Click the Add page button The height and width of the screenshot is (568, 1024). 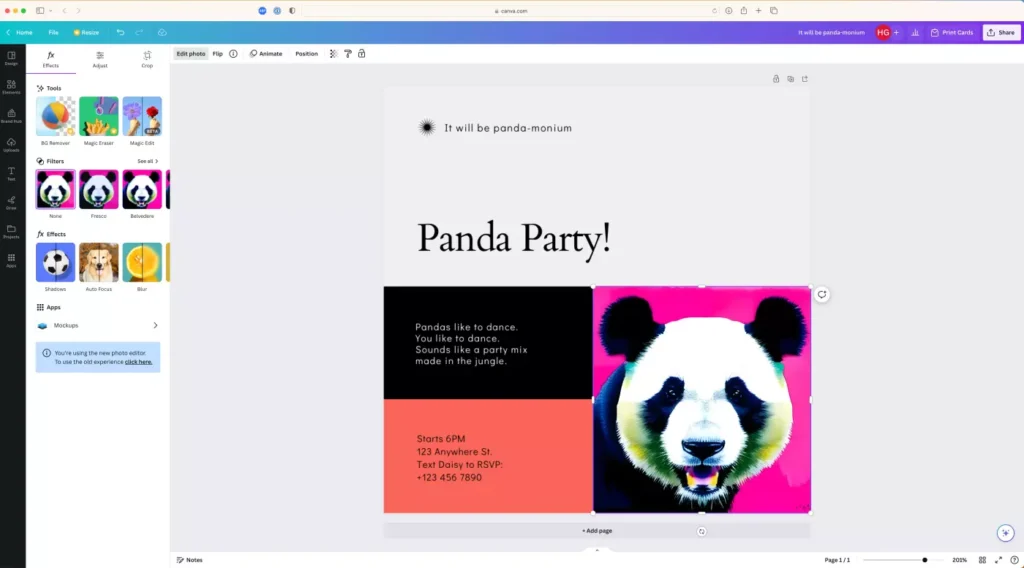pyautogui.click(x=597, y=531)
